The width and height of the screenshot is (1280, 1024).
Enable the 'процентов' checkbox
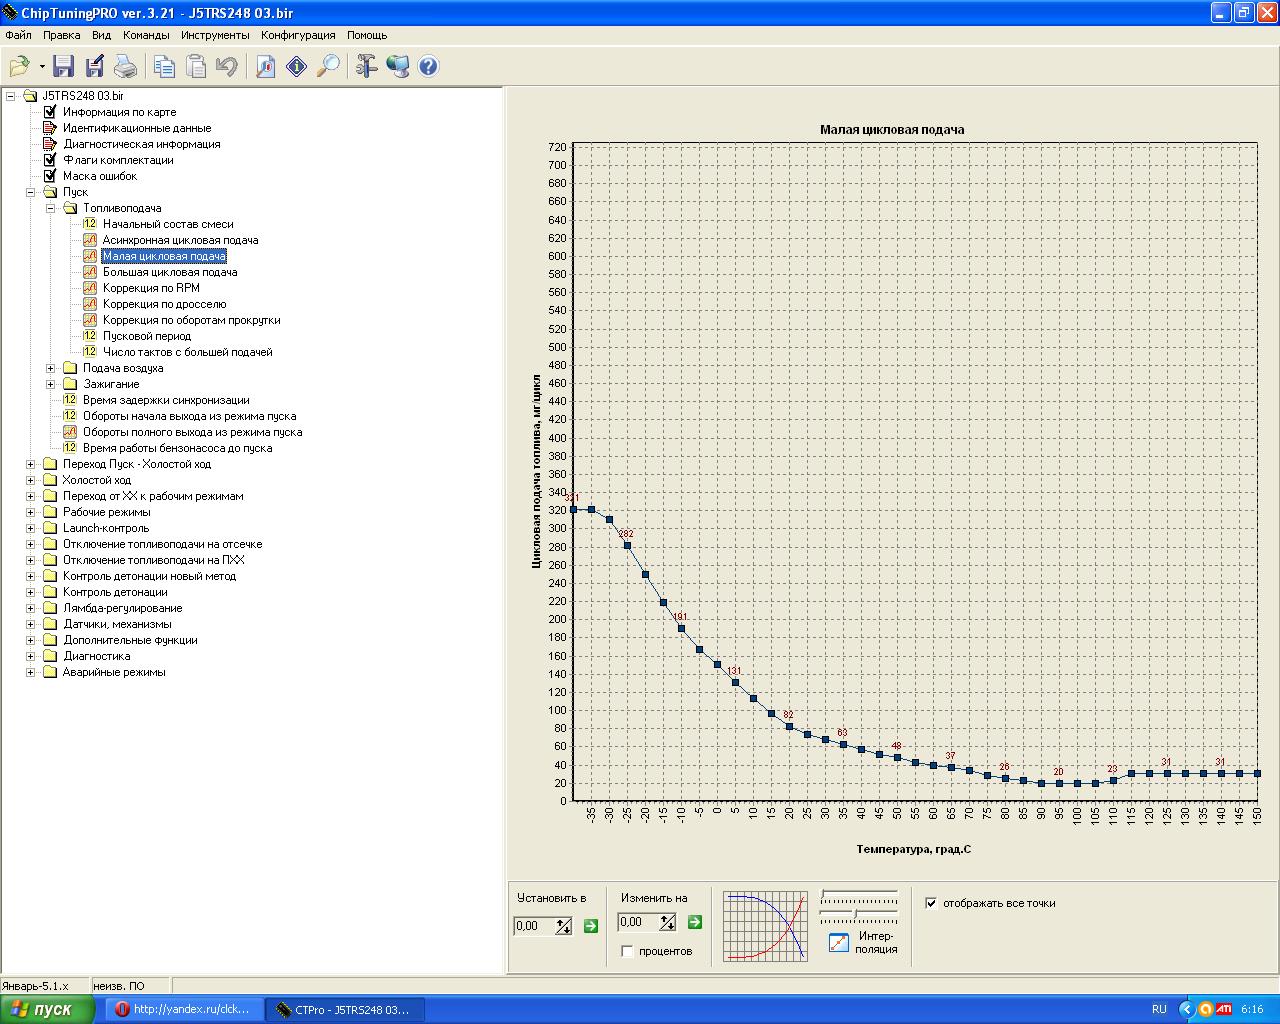pos(627,951)
